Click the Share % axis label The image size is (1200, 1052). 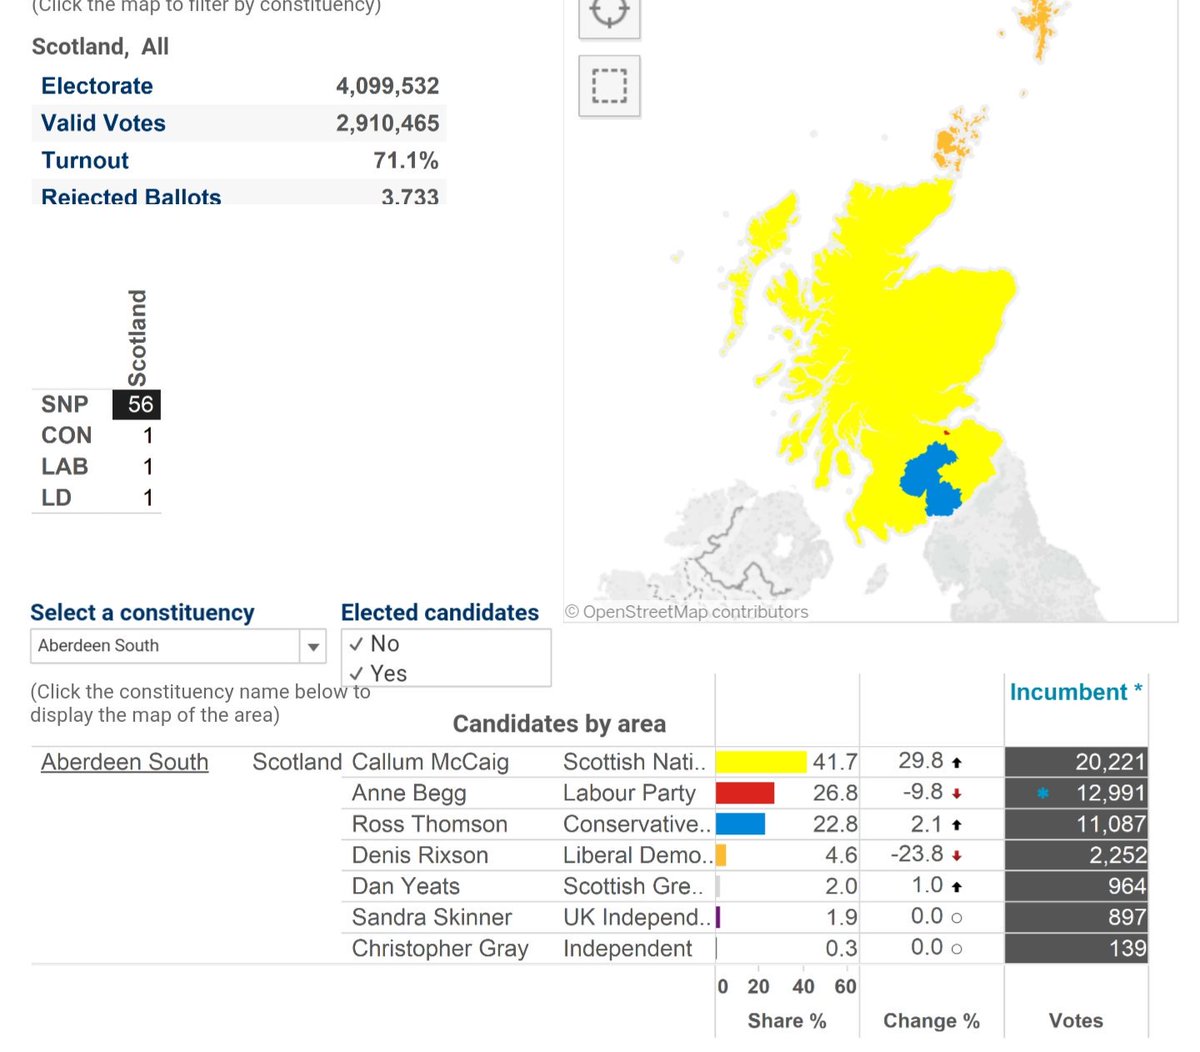coord(787,1021)
